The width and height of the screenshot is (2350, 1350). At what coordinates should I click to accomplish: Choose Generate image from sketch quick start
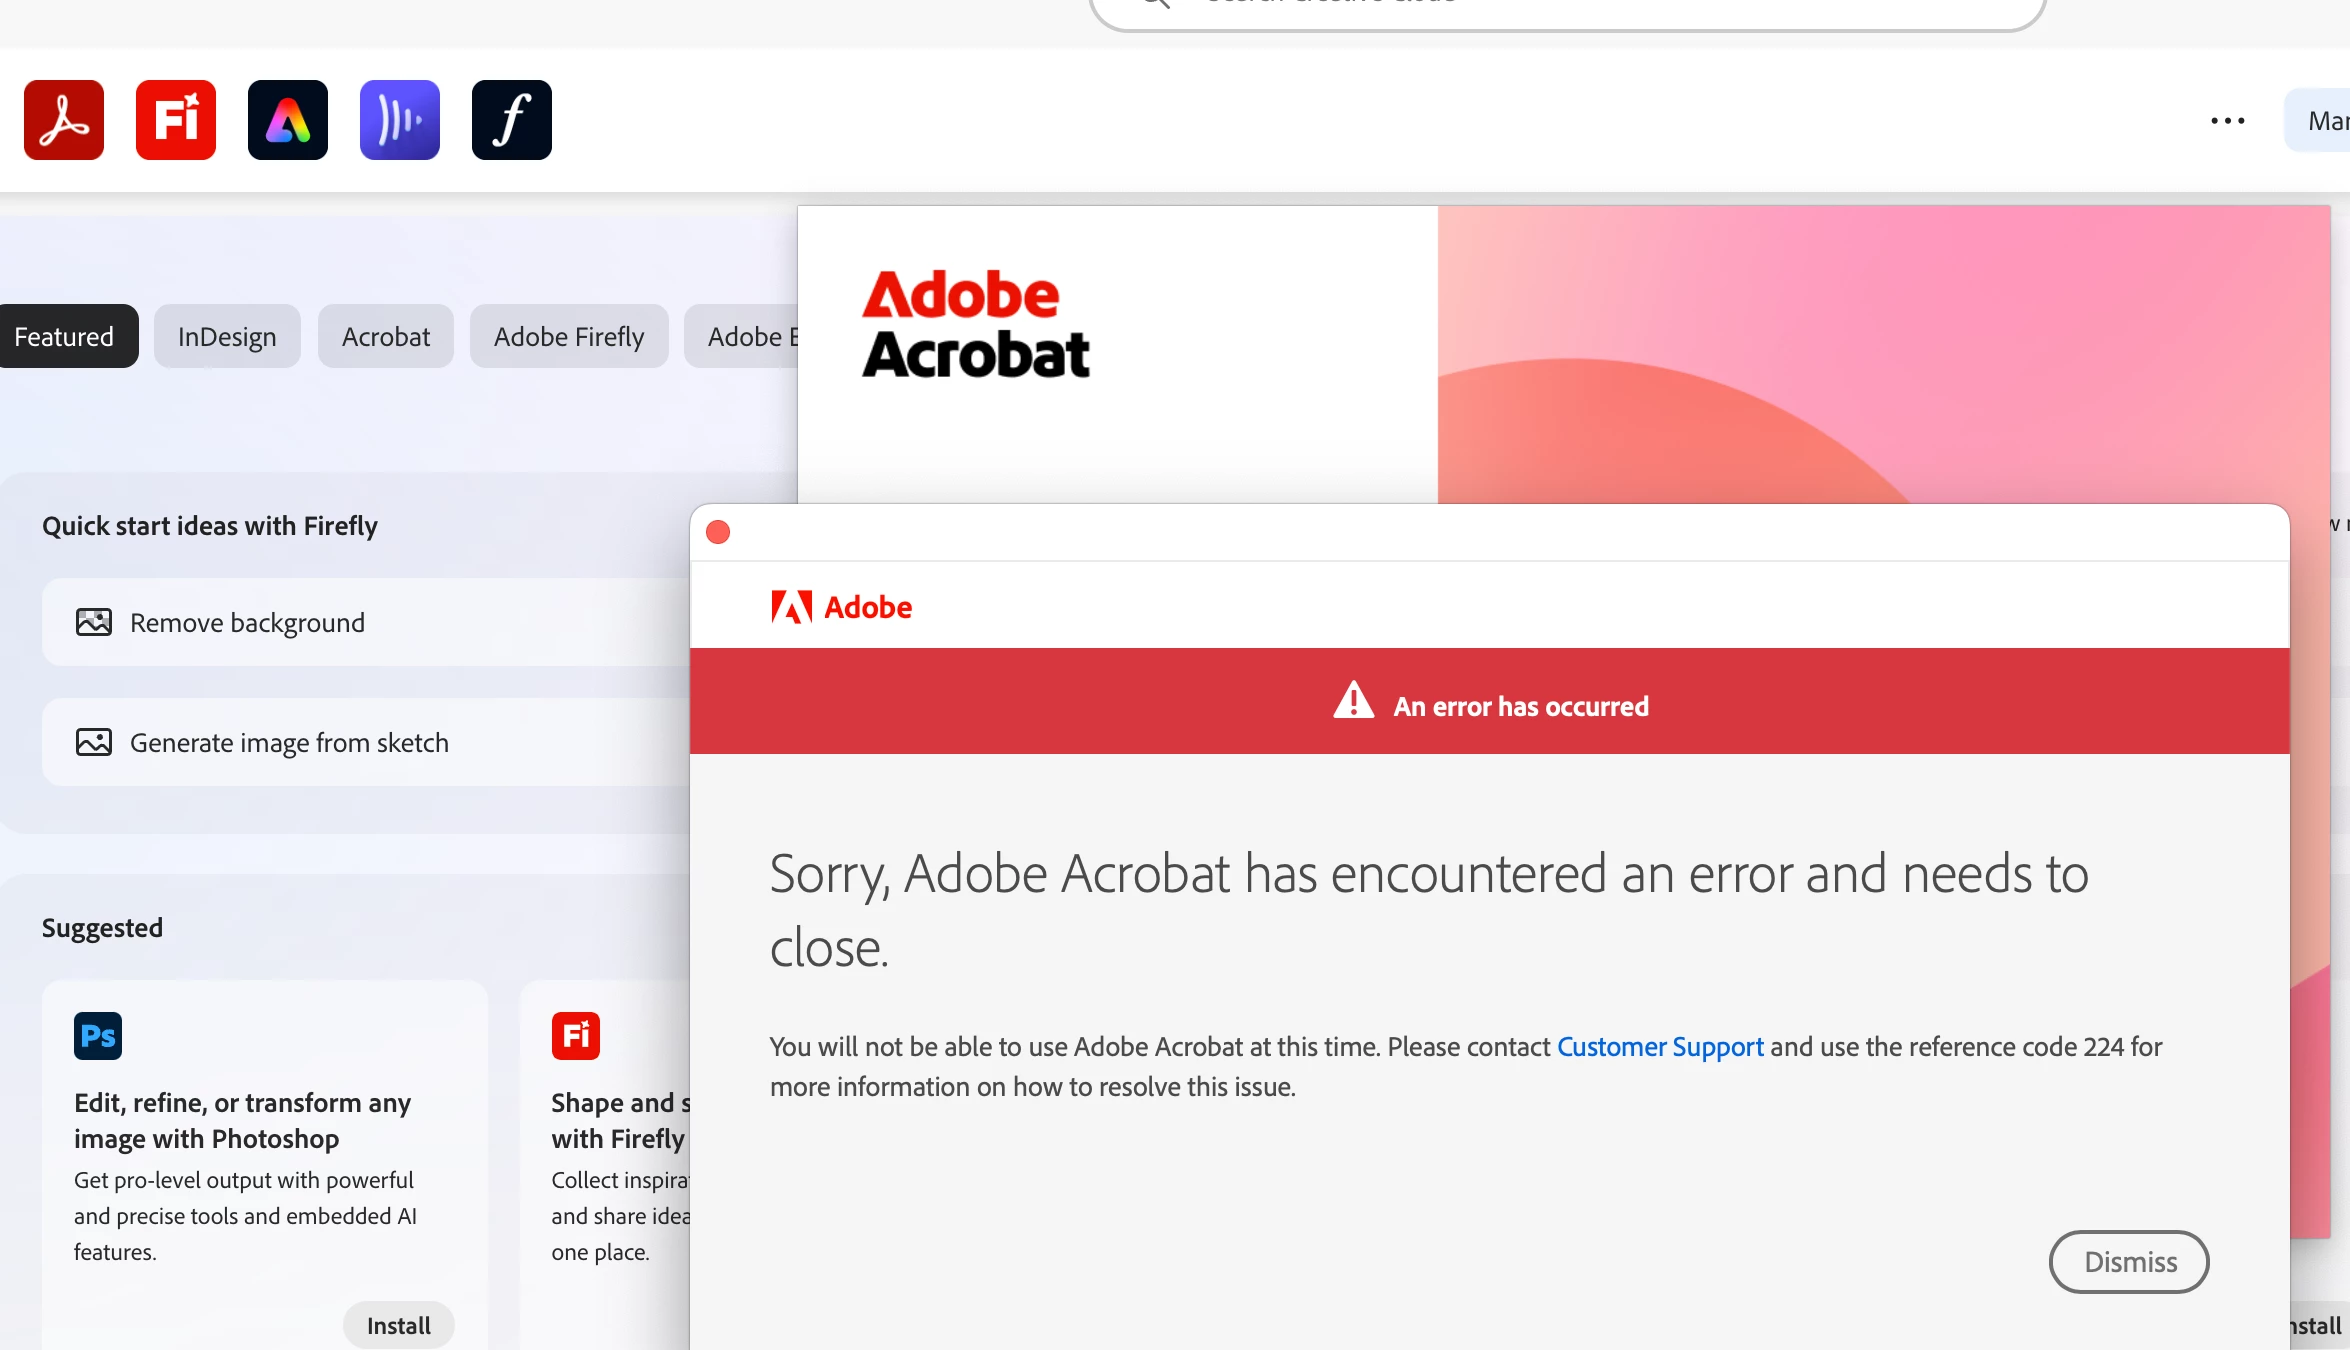tap(366, 742)
